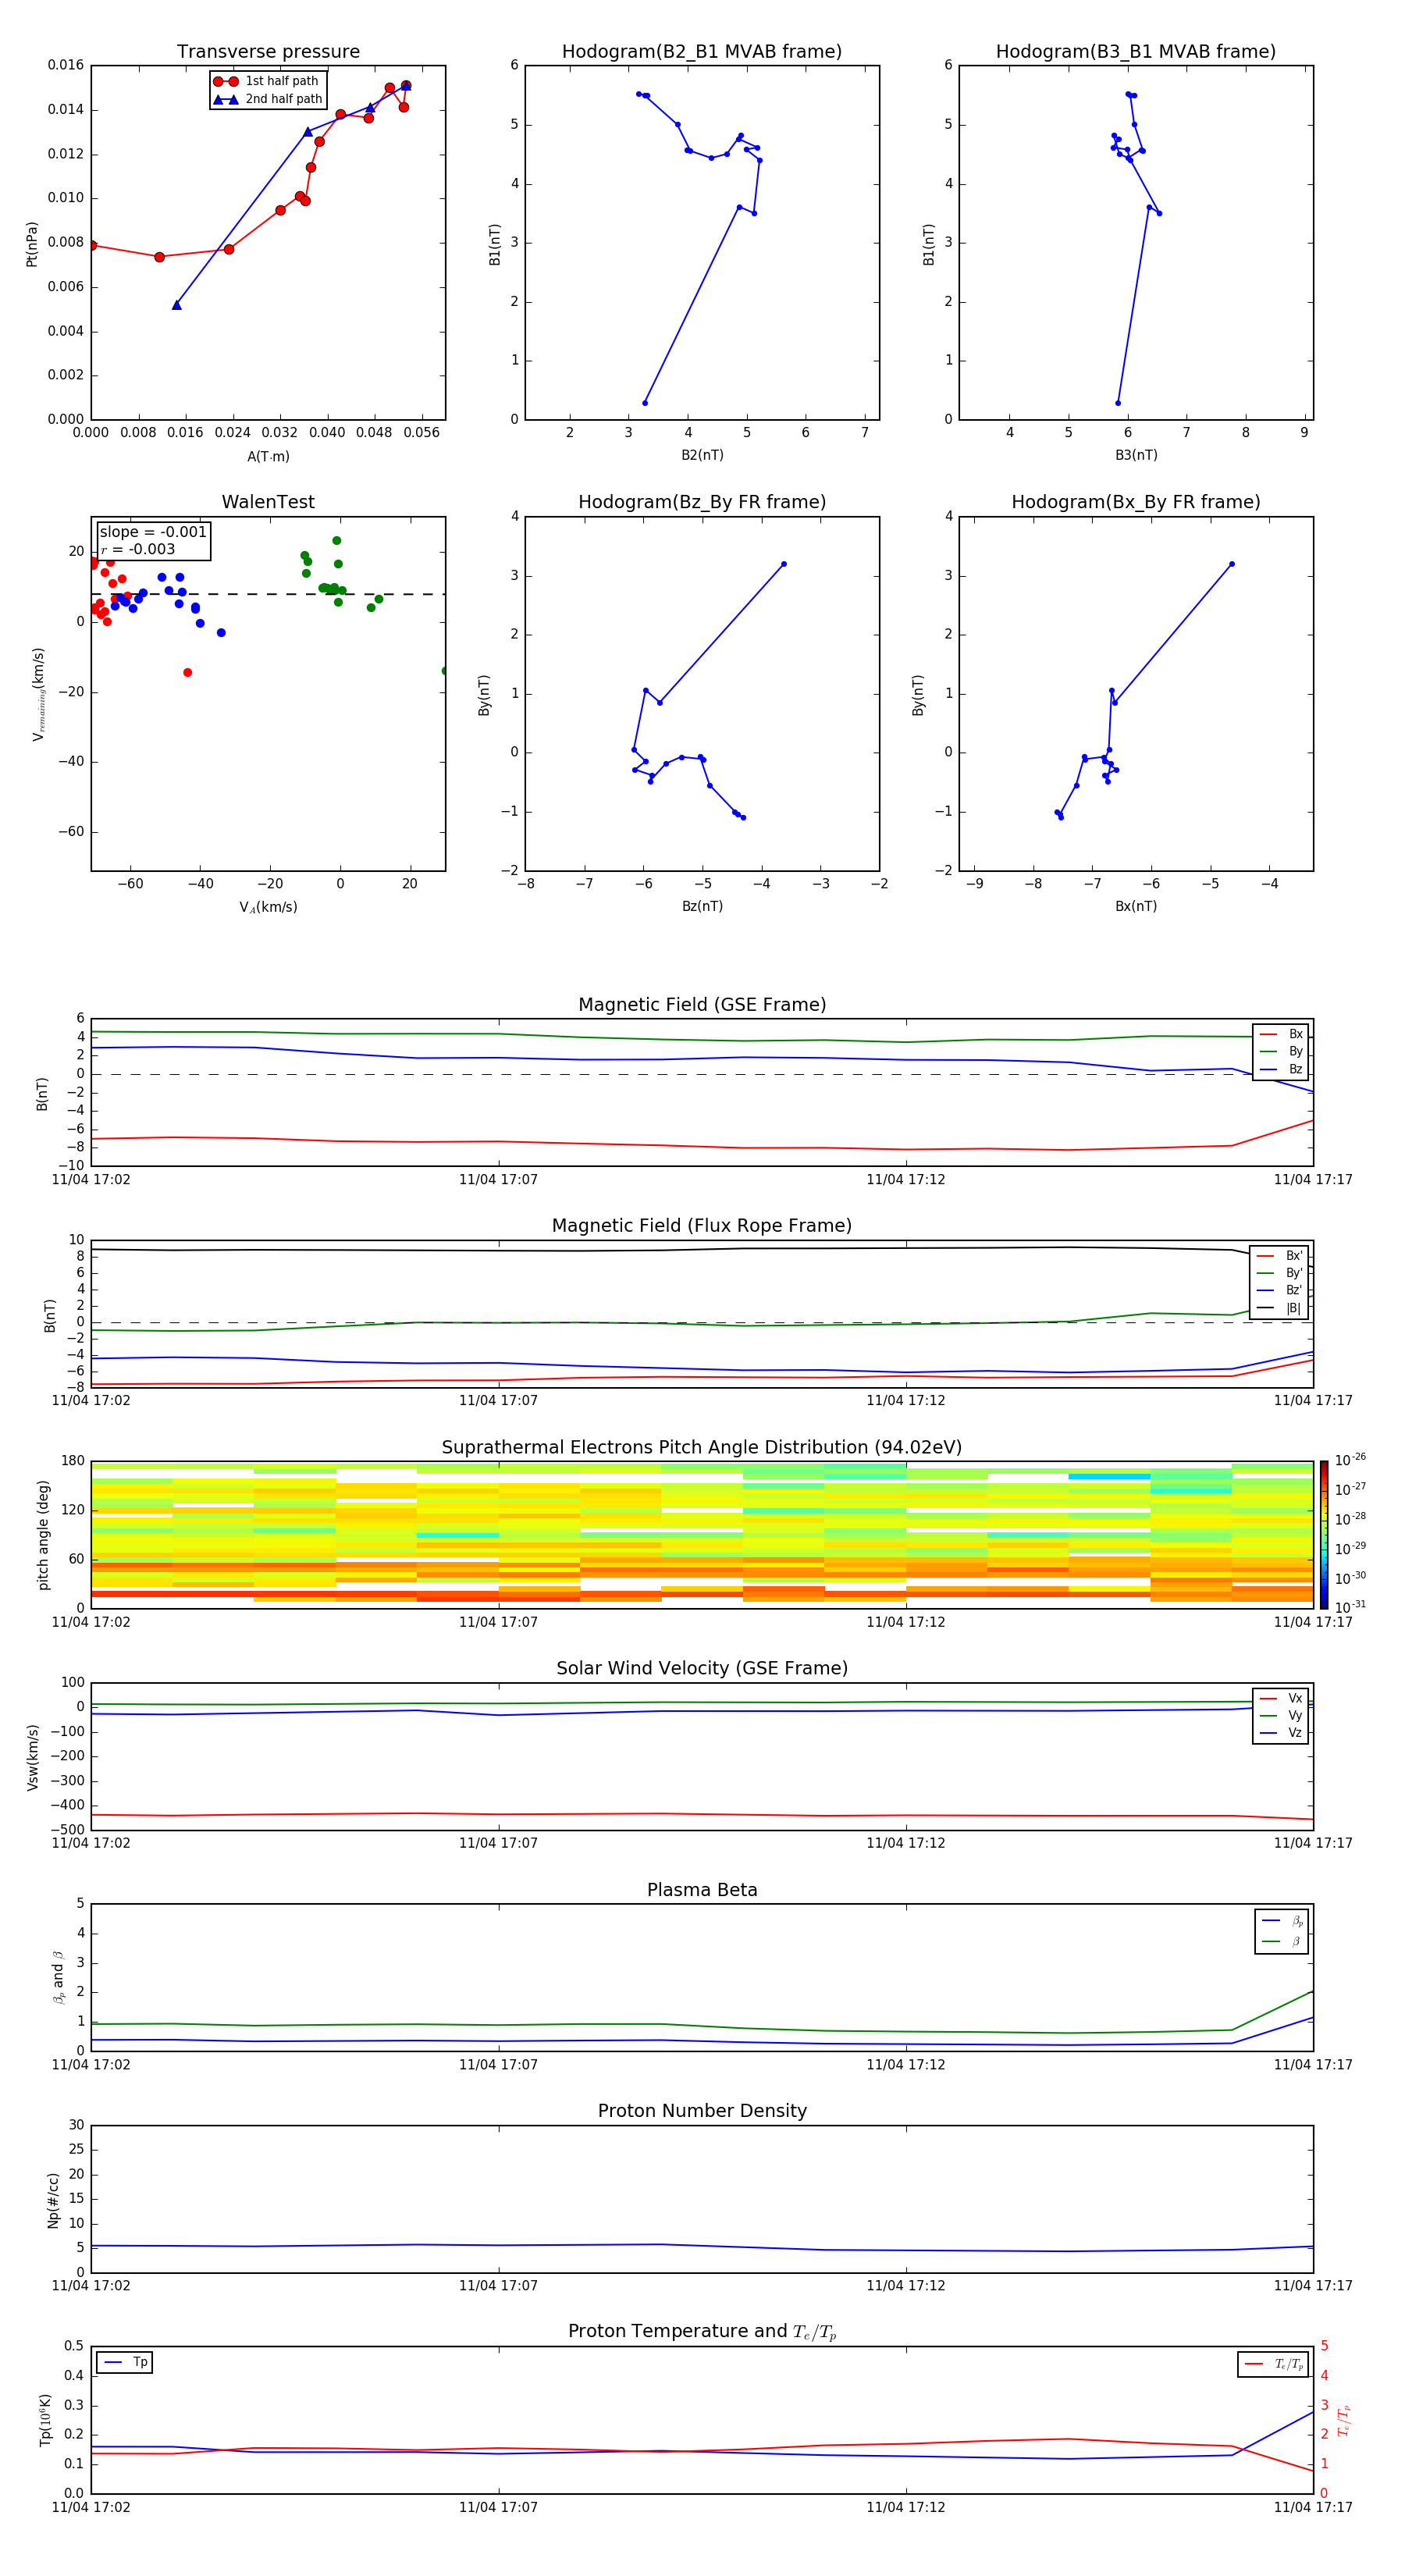This screenshot has height=2576, width=1405.
Task: Click the 'V_A(km/s)' axis label on WalenTest
Action: point(268,907)
